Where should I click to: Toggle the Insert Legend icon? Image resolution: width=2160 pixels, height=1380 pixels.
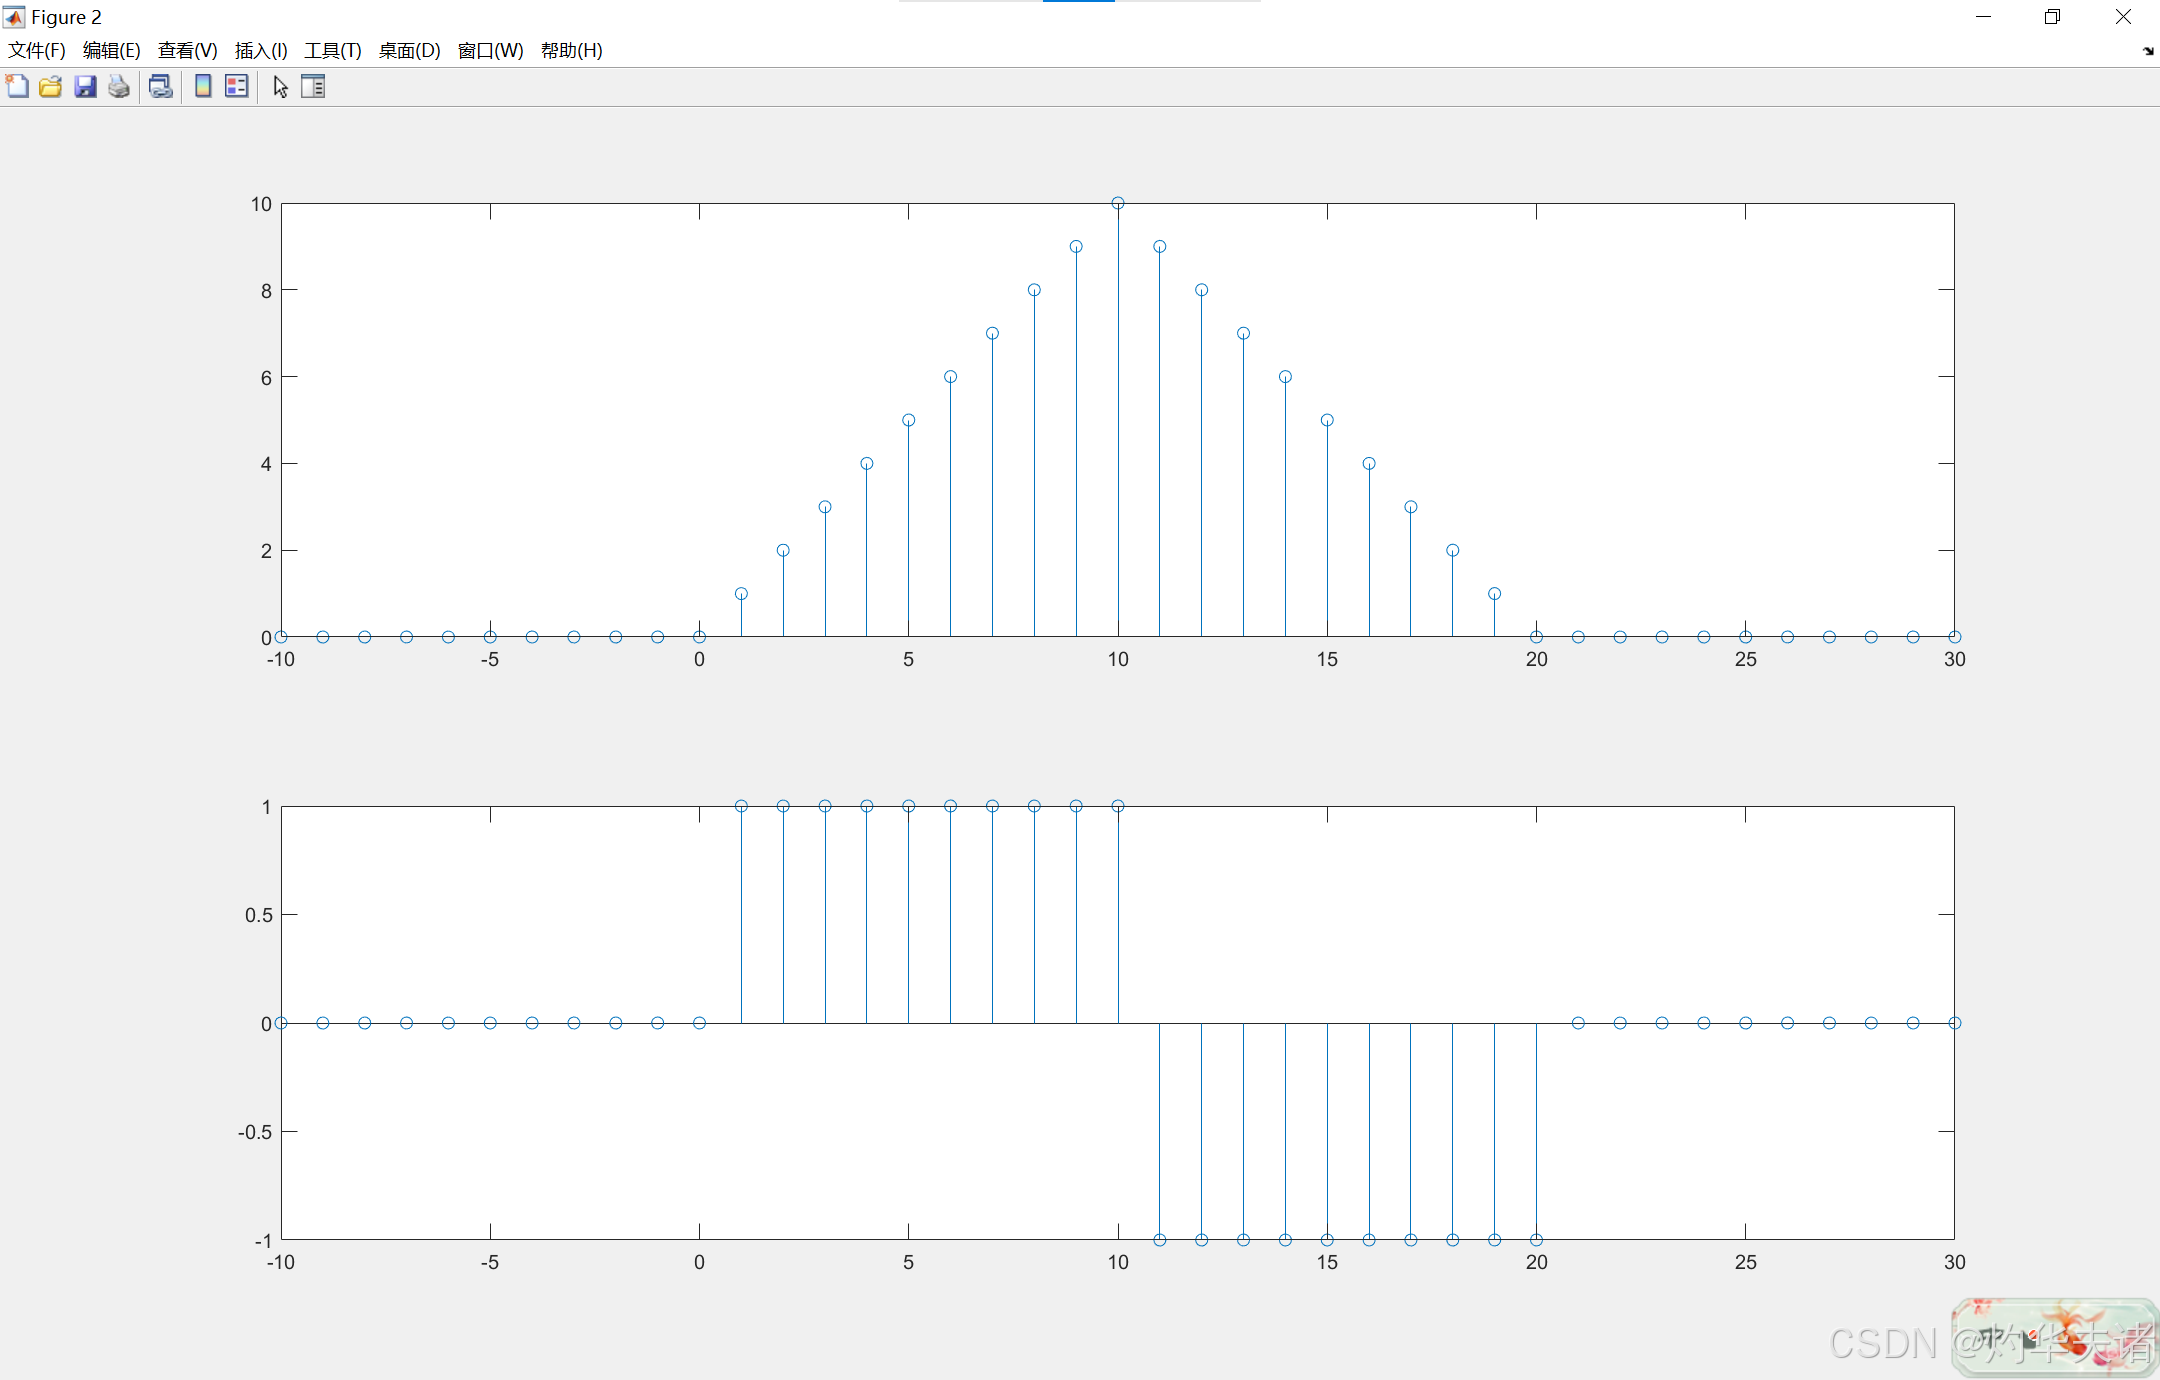pyautogui.click(x=237, y=87)
